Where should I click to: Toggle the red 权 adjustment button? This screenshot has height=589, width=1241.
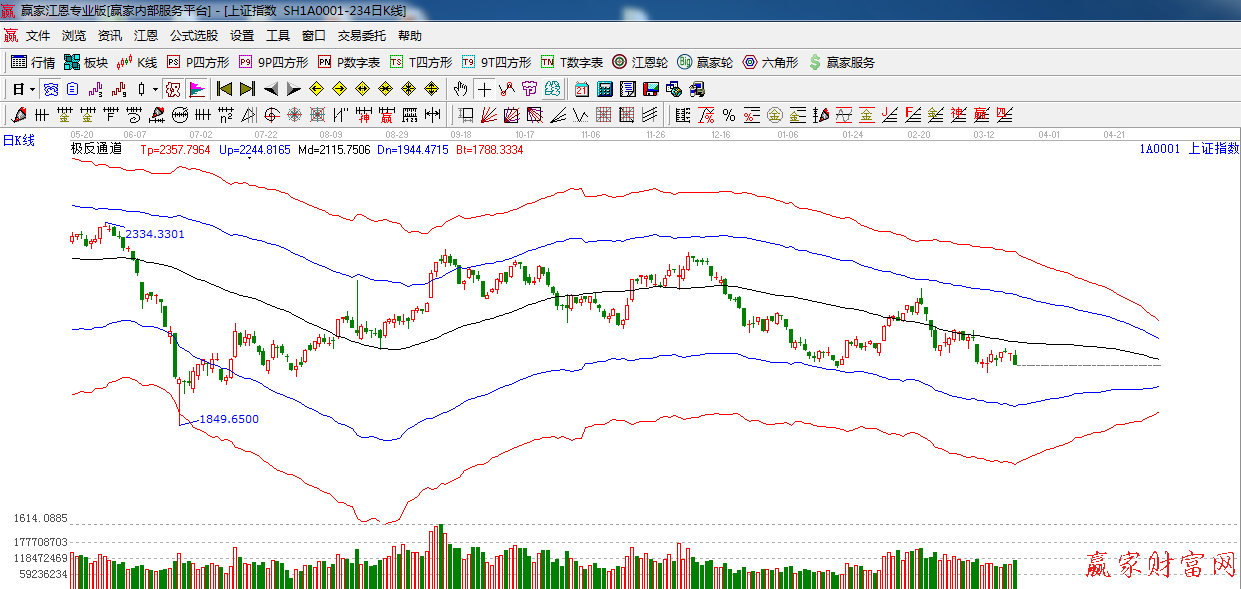coord(173,89)
